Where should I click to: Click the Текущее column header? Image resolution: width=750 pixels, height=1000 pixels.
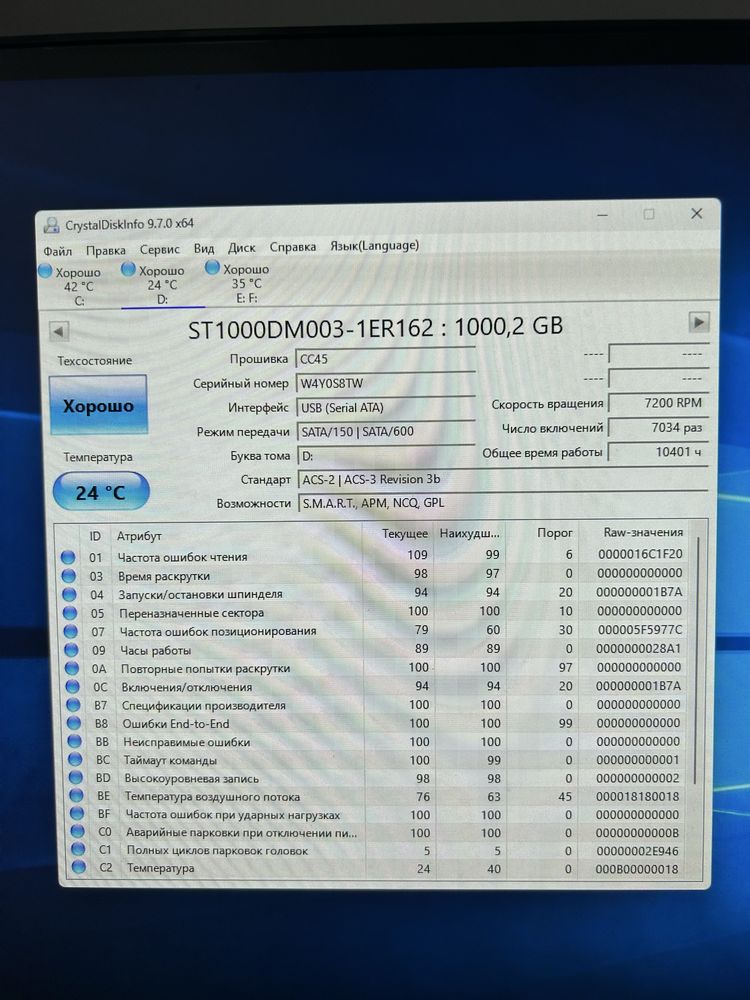(404, 534)
